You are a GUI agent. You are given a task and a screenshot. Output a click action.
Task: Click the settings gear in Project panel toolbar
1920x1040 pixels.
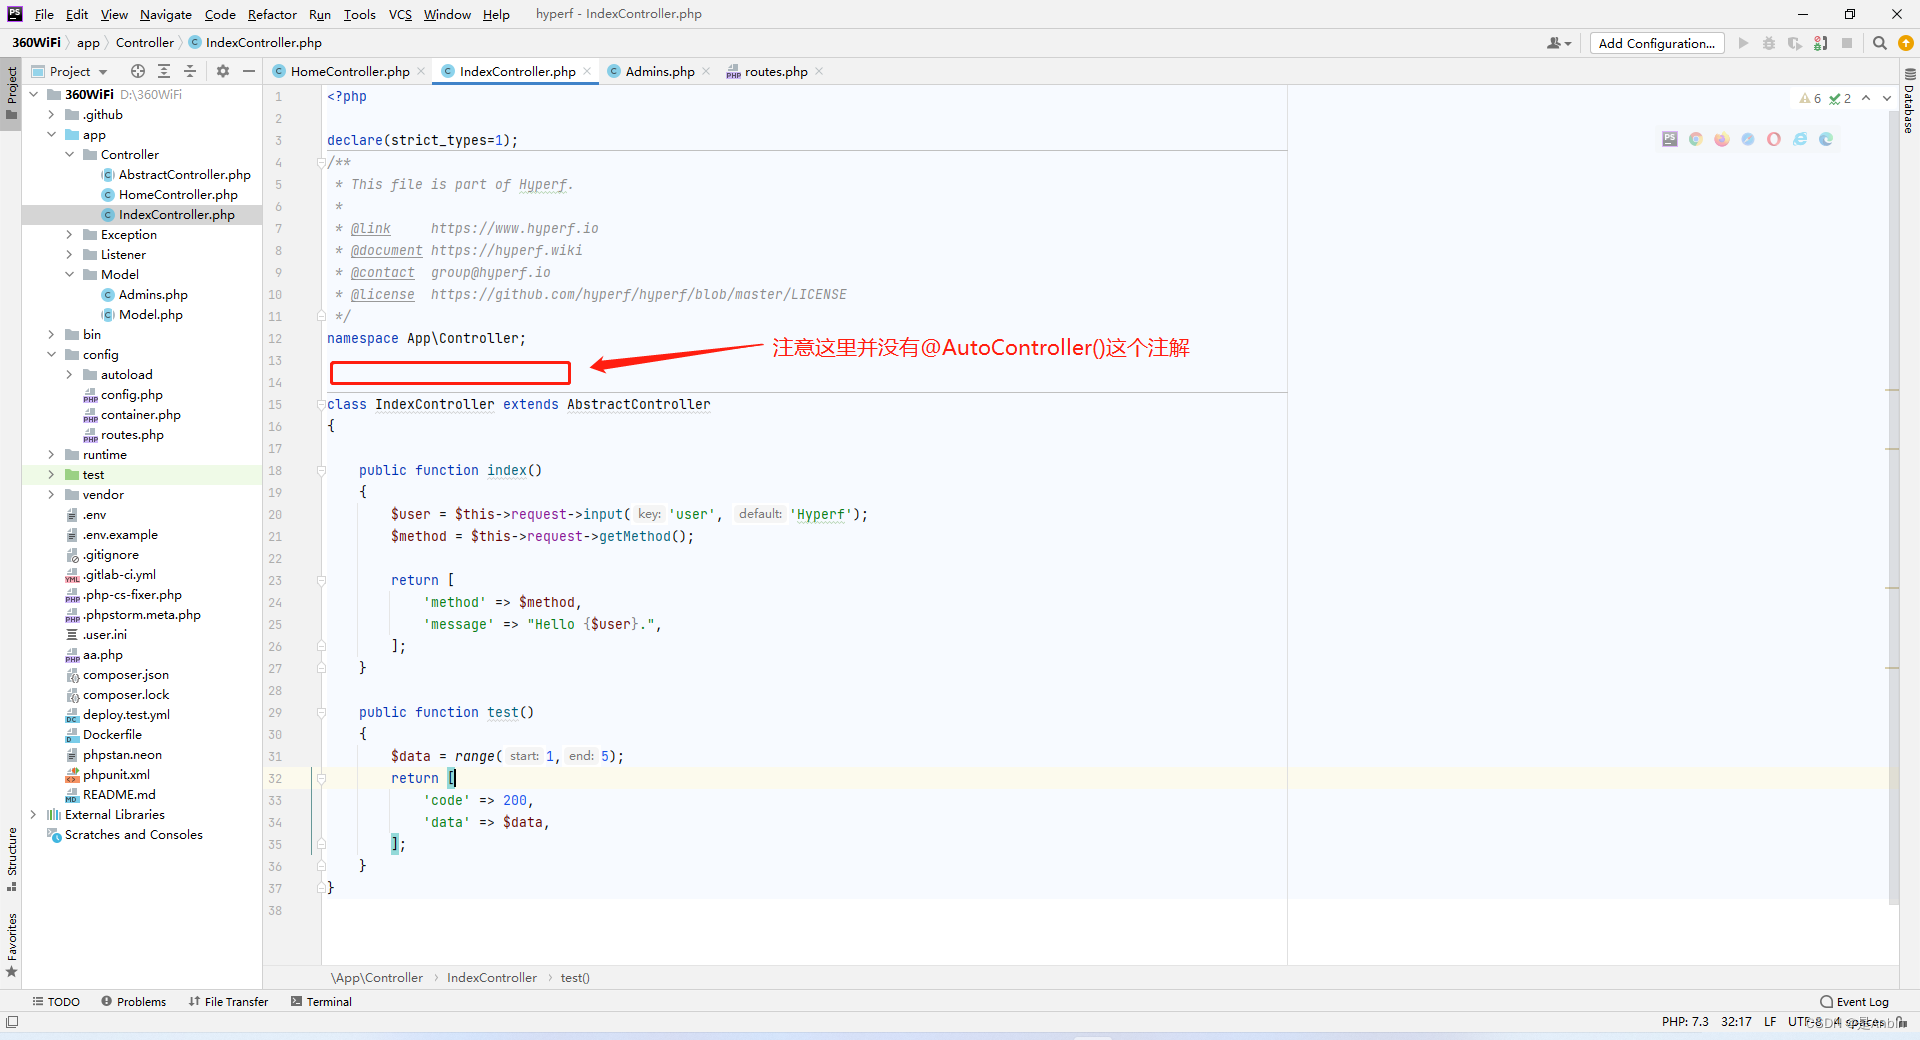click(x=222, y=71)
